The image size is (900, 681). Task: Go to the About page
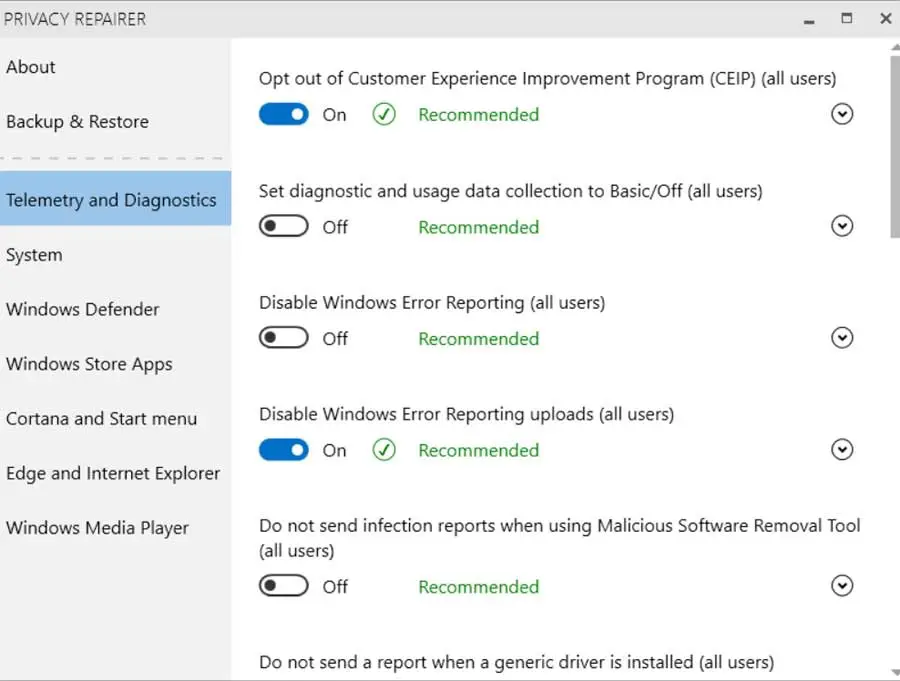point(31,67)
